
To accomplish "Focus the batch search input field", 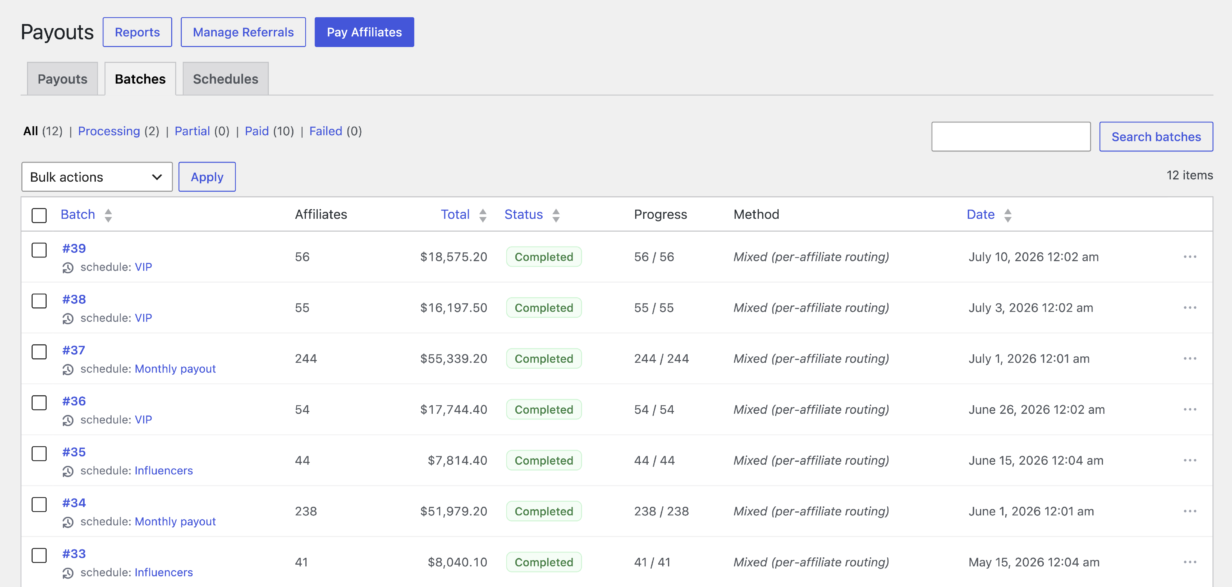I will pos(1011,137).
